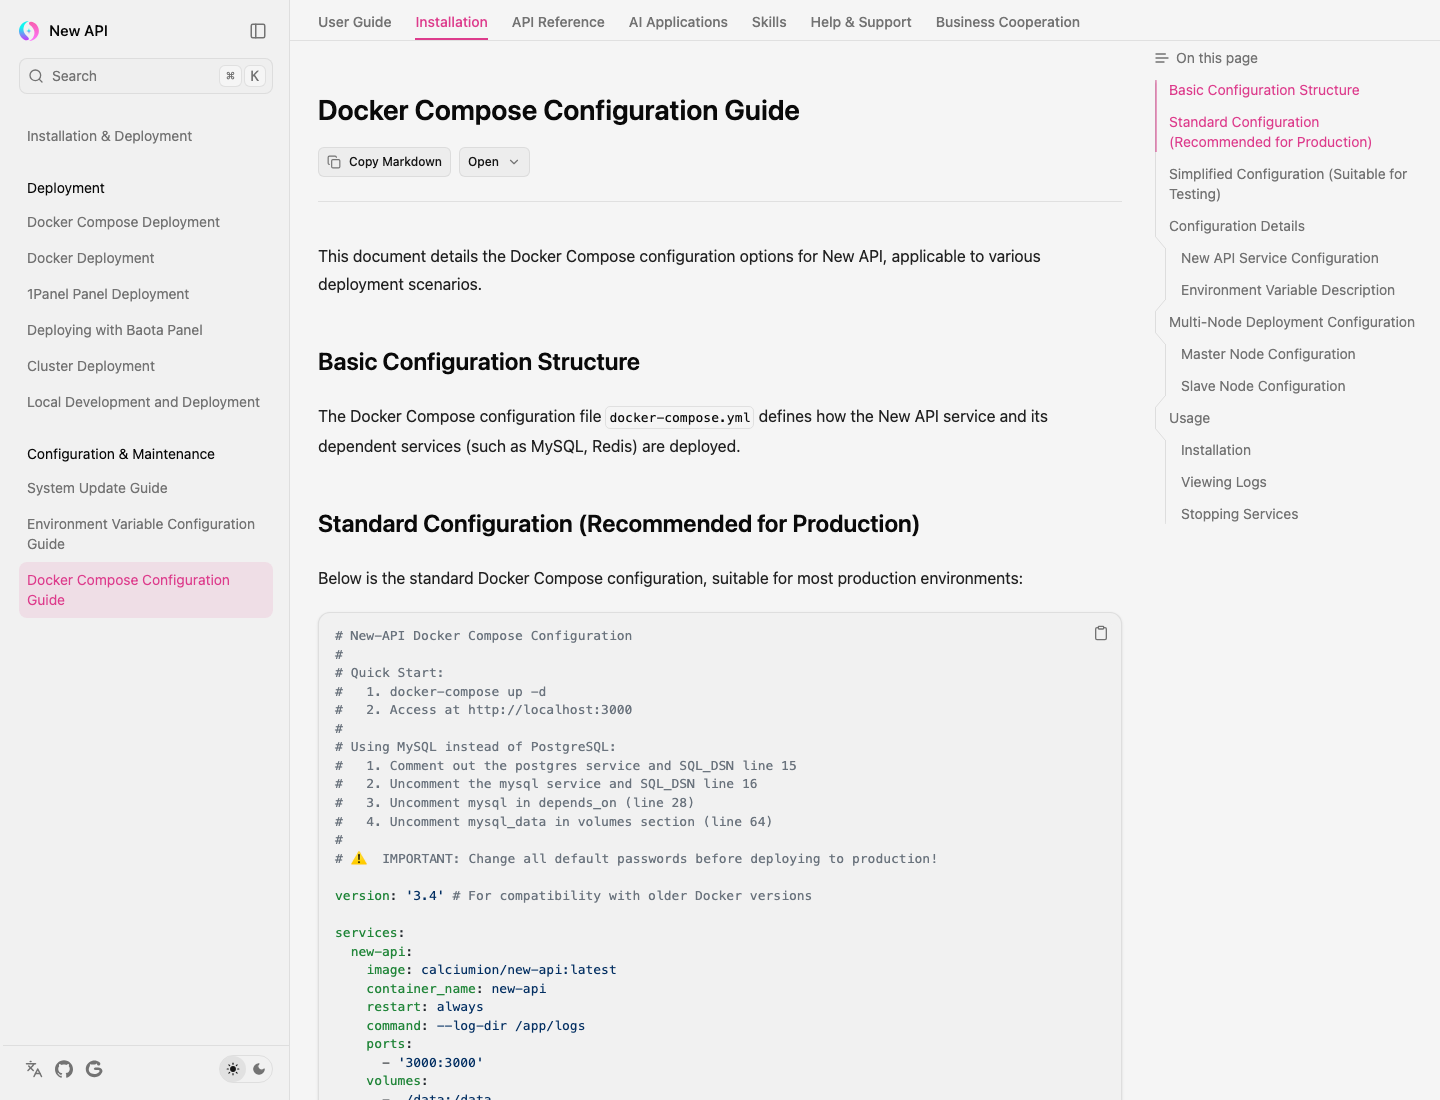Jump to New API Service Configuration
Image resolution: width=1440 pixels, height=1100 pixels.
1280,258
